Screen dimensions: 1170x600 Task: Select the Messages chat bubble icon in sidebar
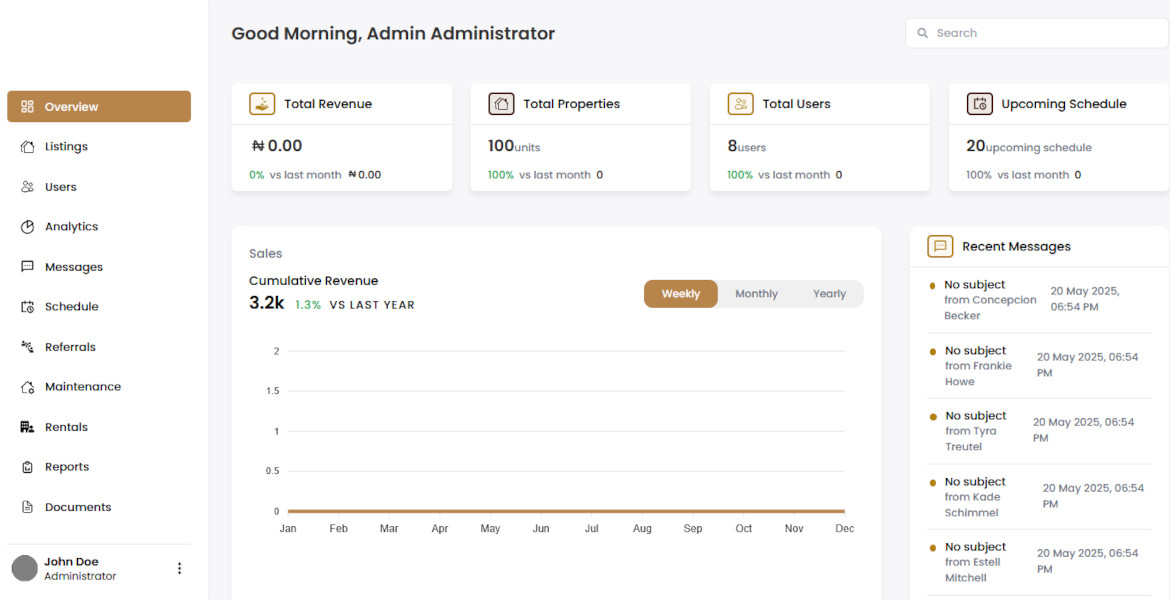28,266
